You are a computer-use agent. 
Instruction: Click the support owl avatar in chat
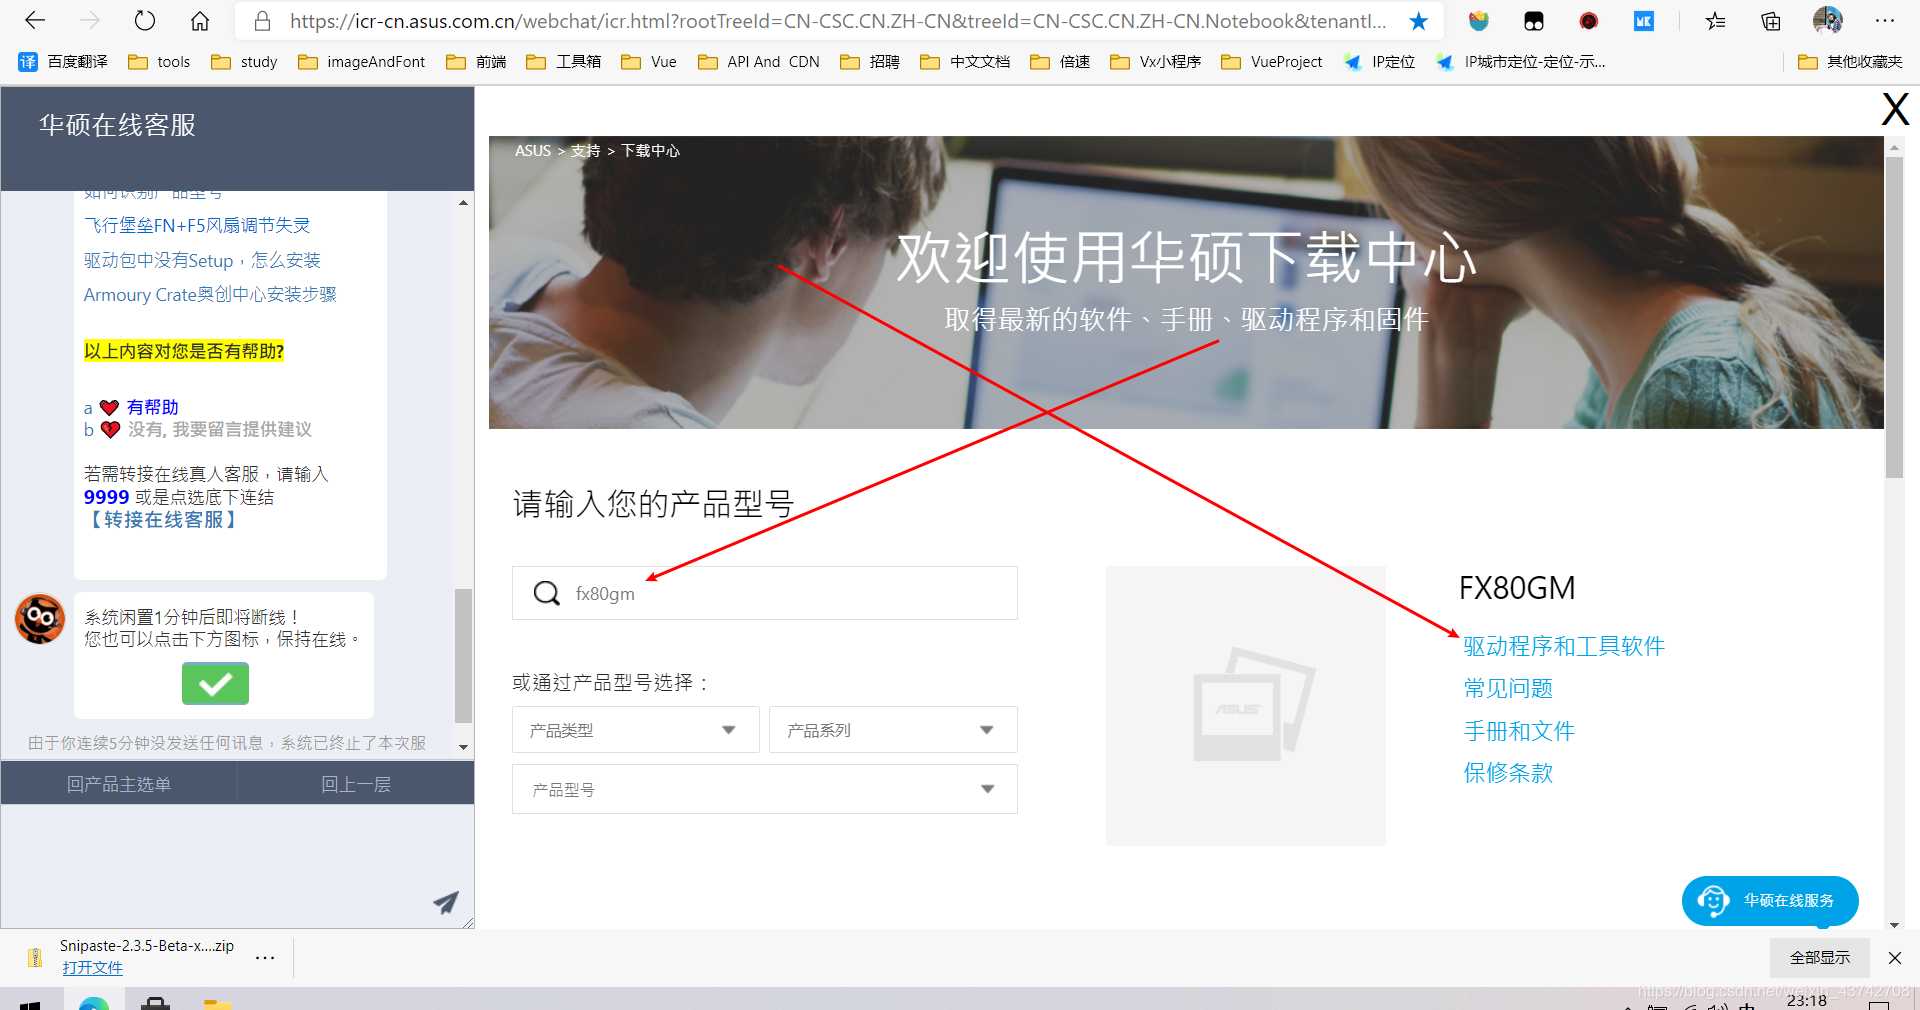[40, 619]
